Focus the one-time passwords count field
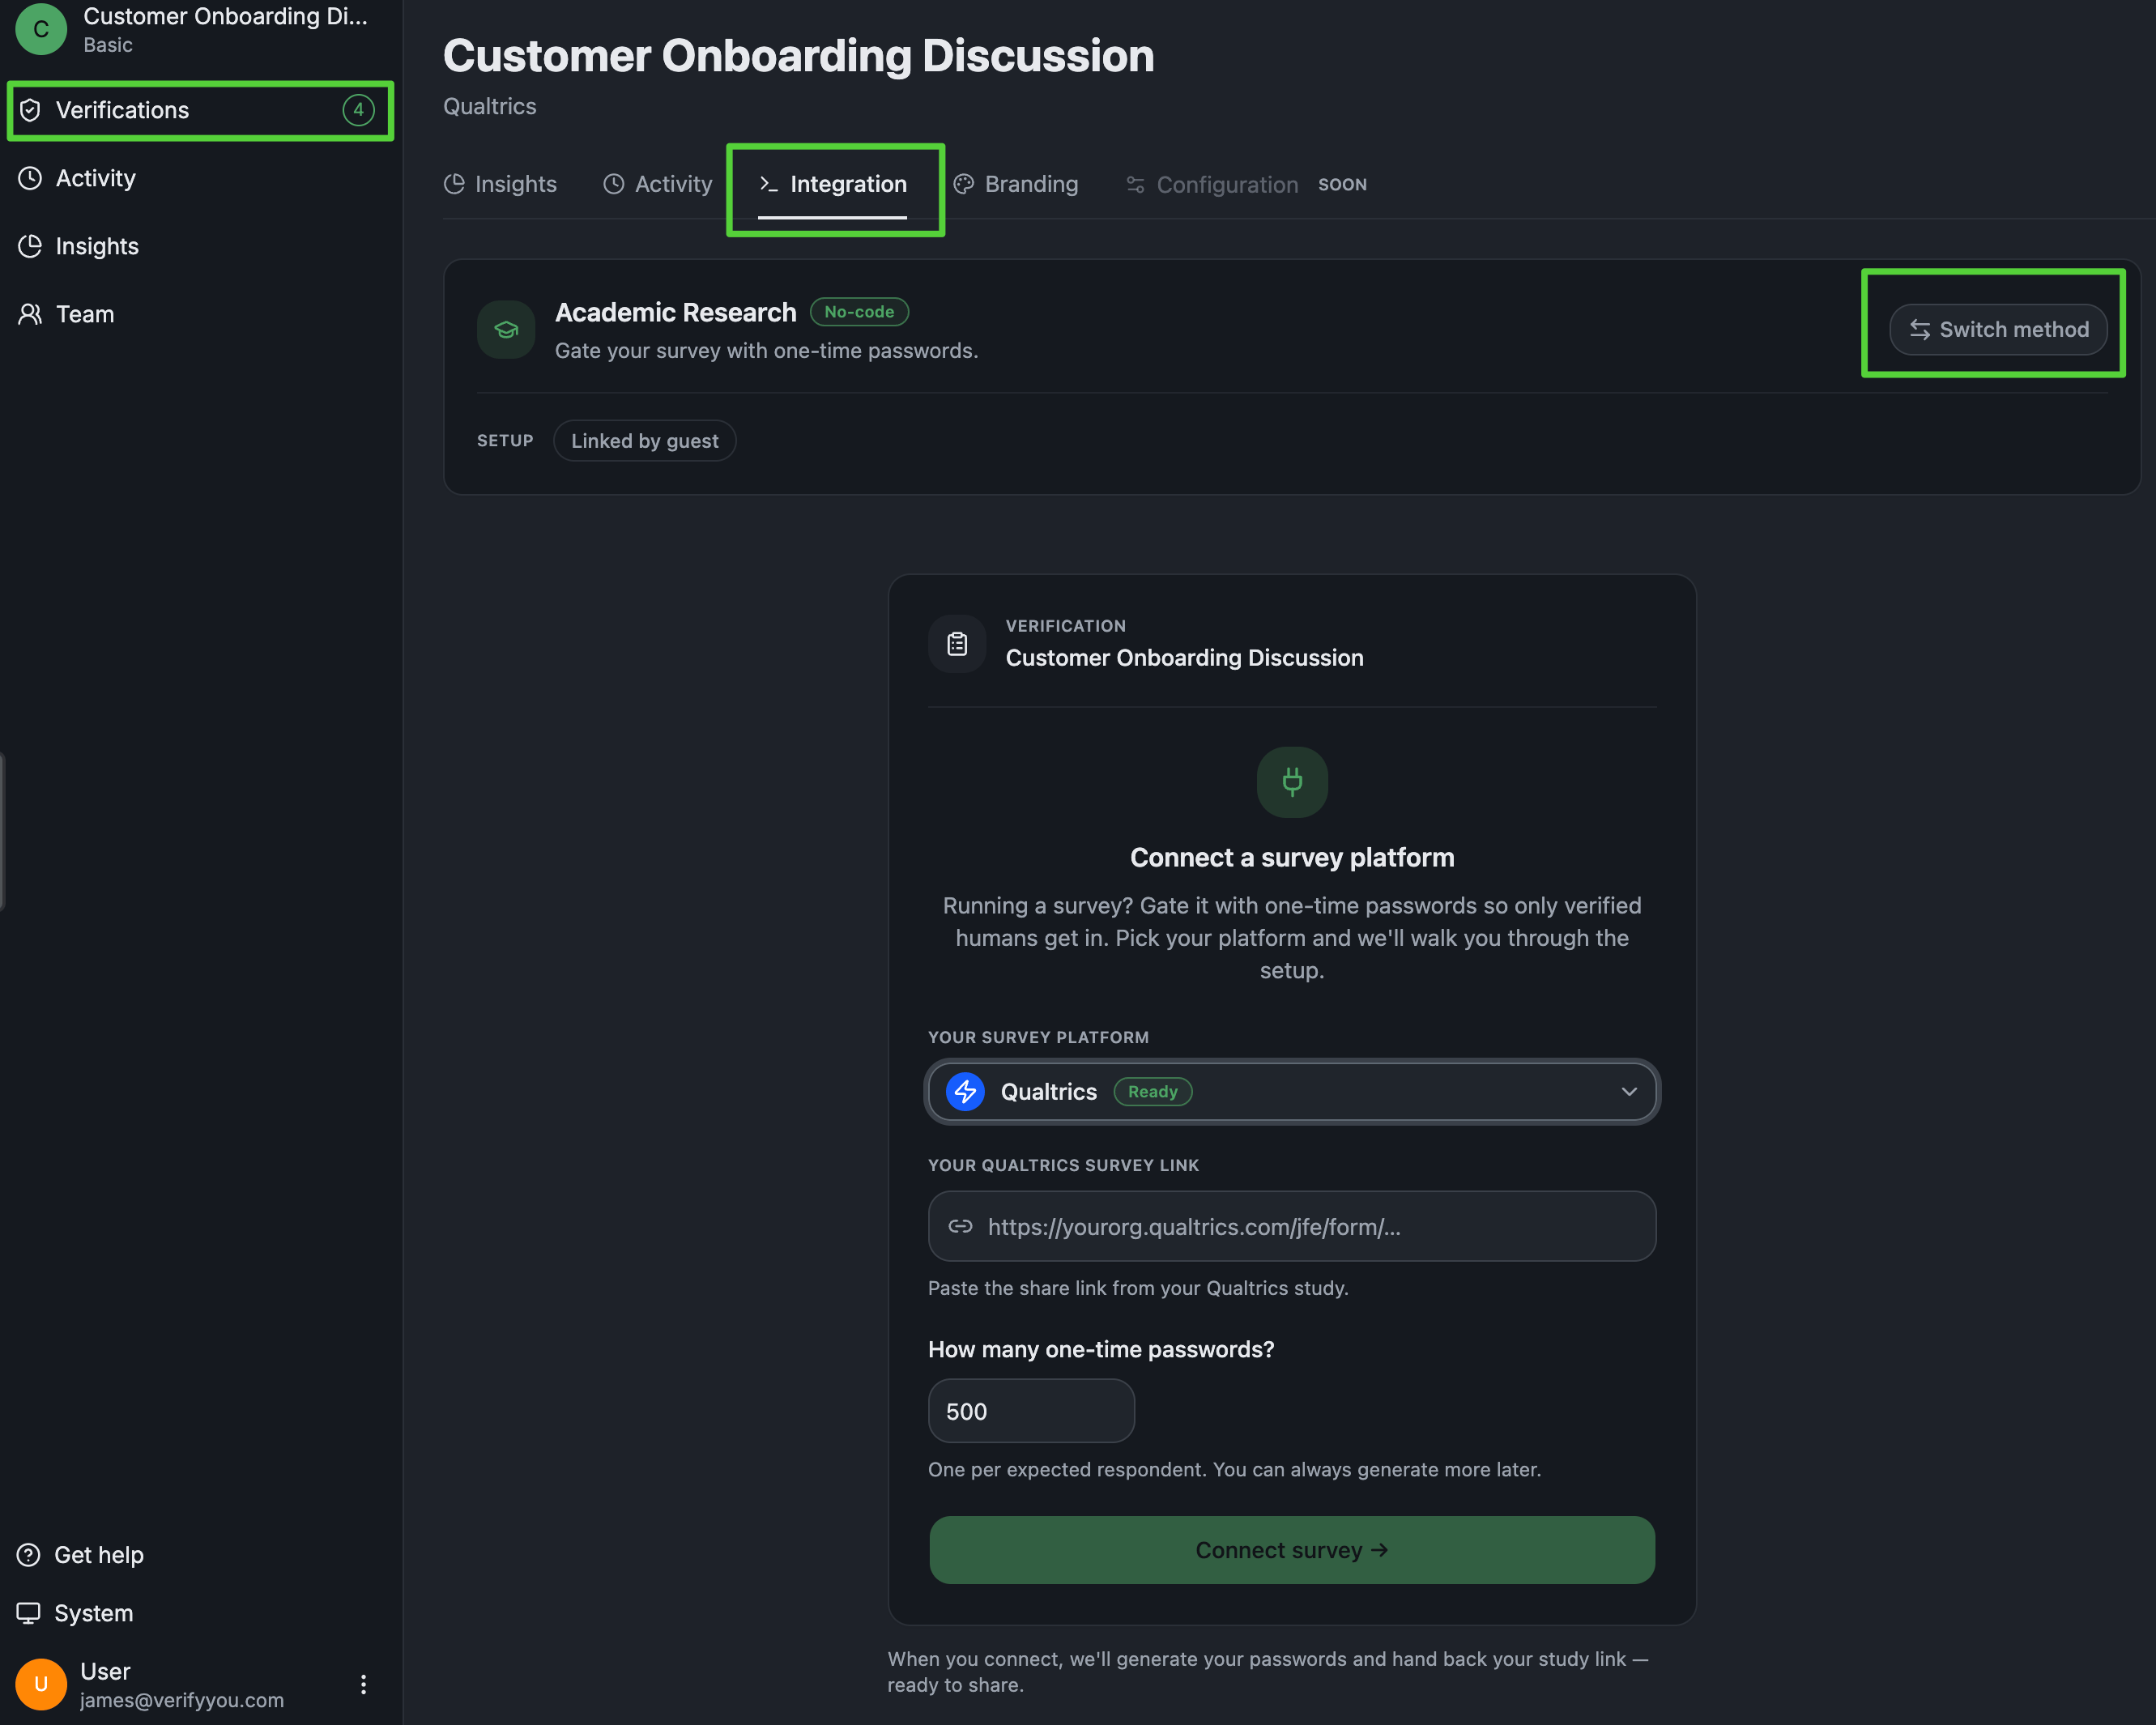The image size is (2156, 1725). click(x=1031, y=1411)
